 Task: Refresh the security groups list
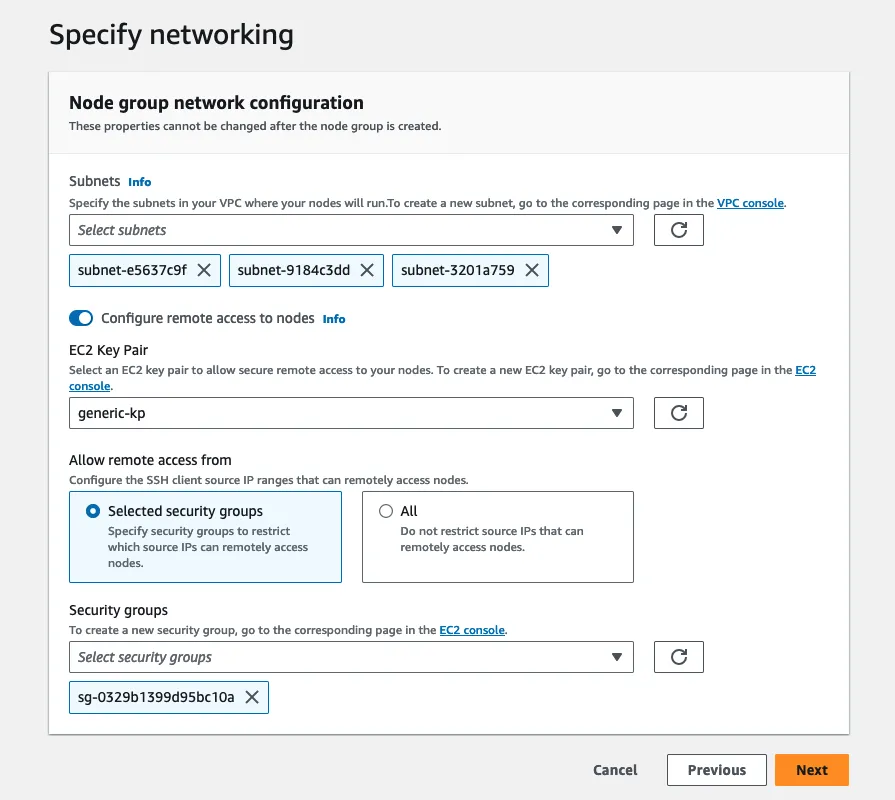pos(678,657)
